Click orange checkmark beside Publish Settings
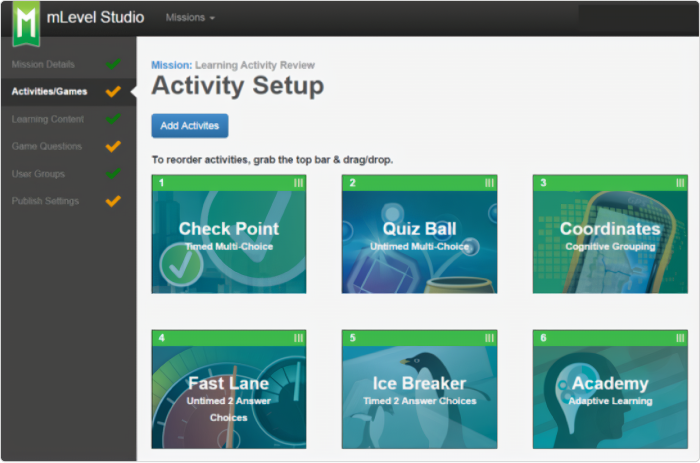Viewport: 700px width, 463px height. click(x=113, y=200)
